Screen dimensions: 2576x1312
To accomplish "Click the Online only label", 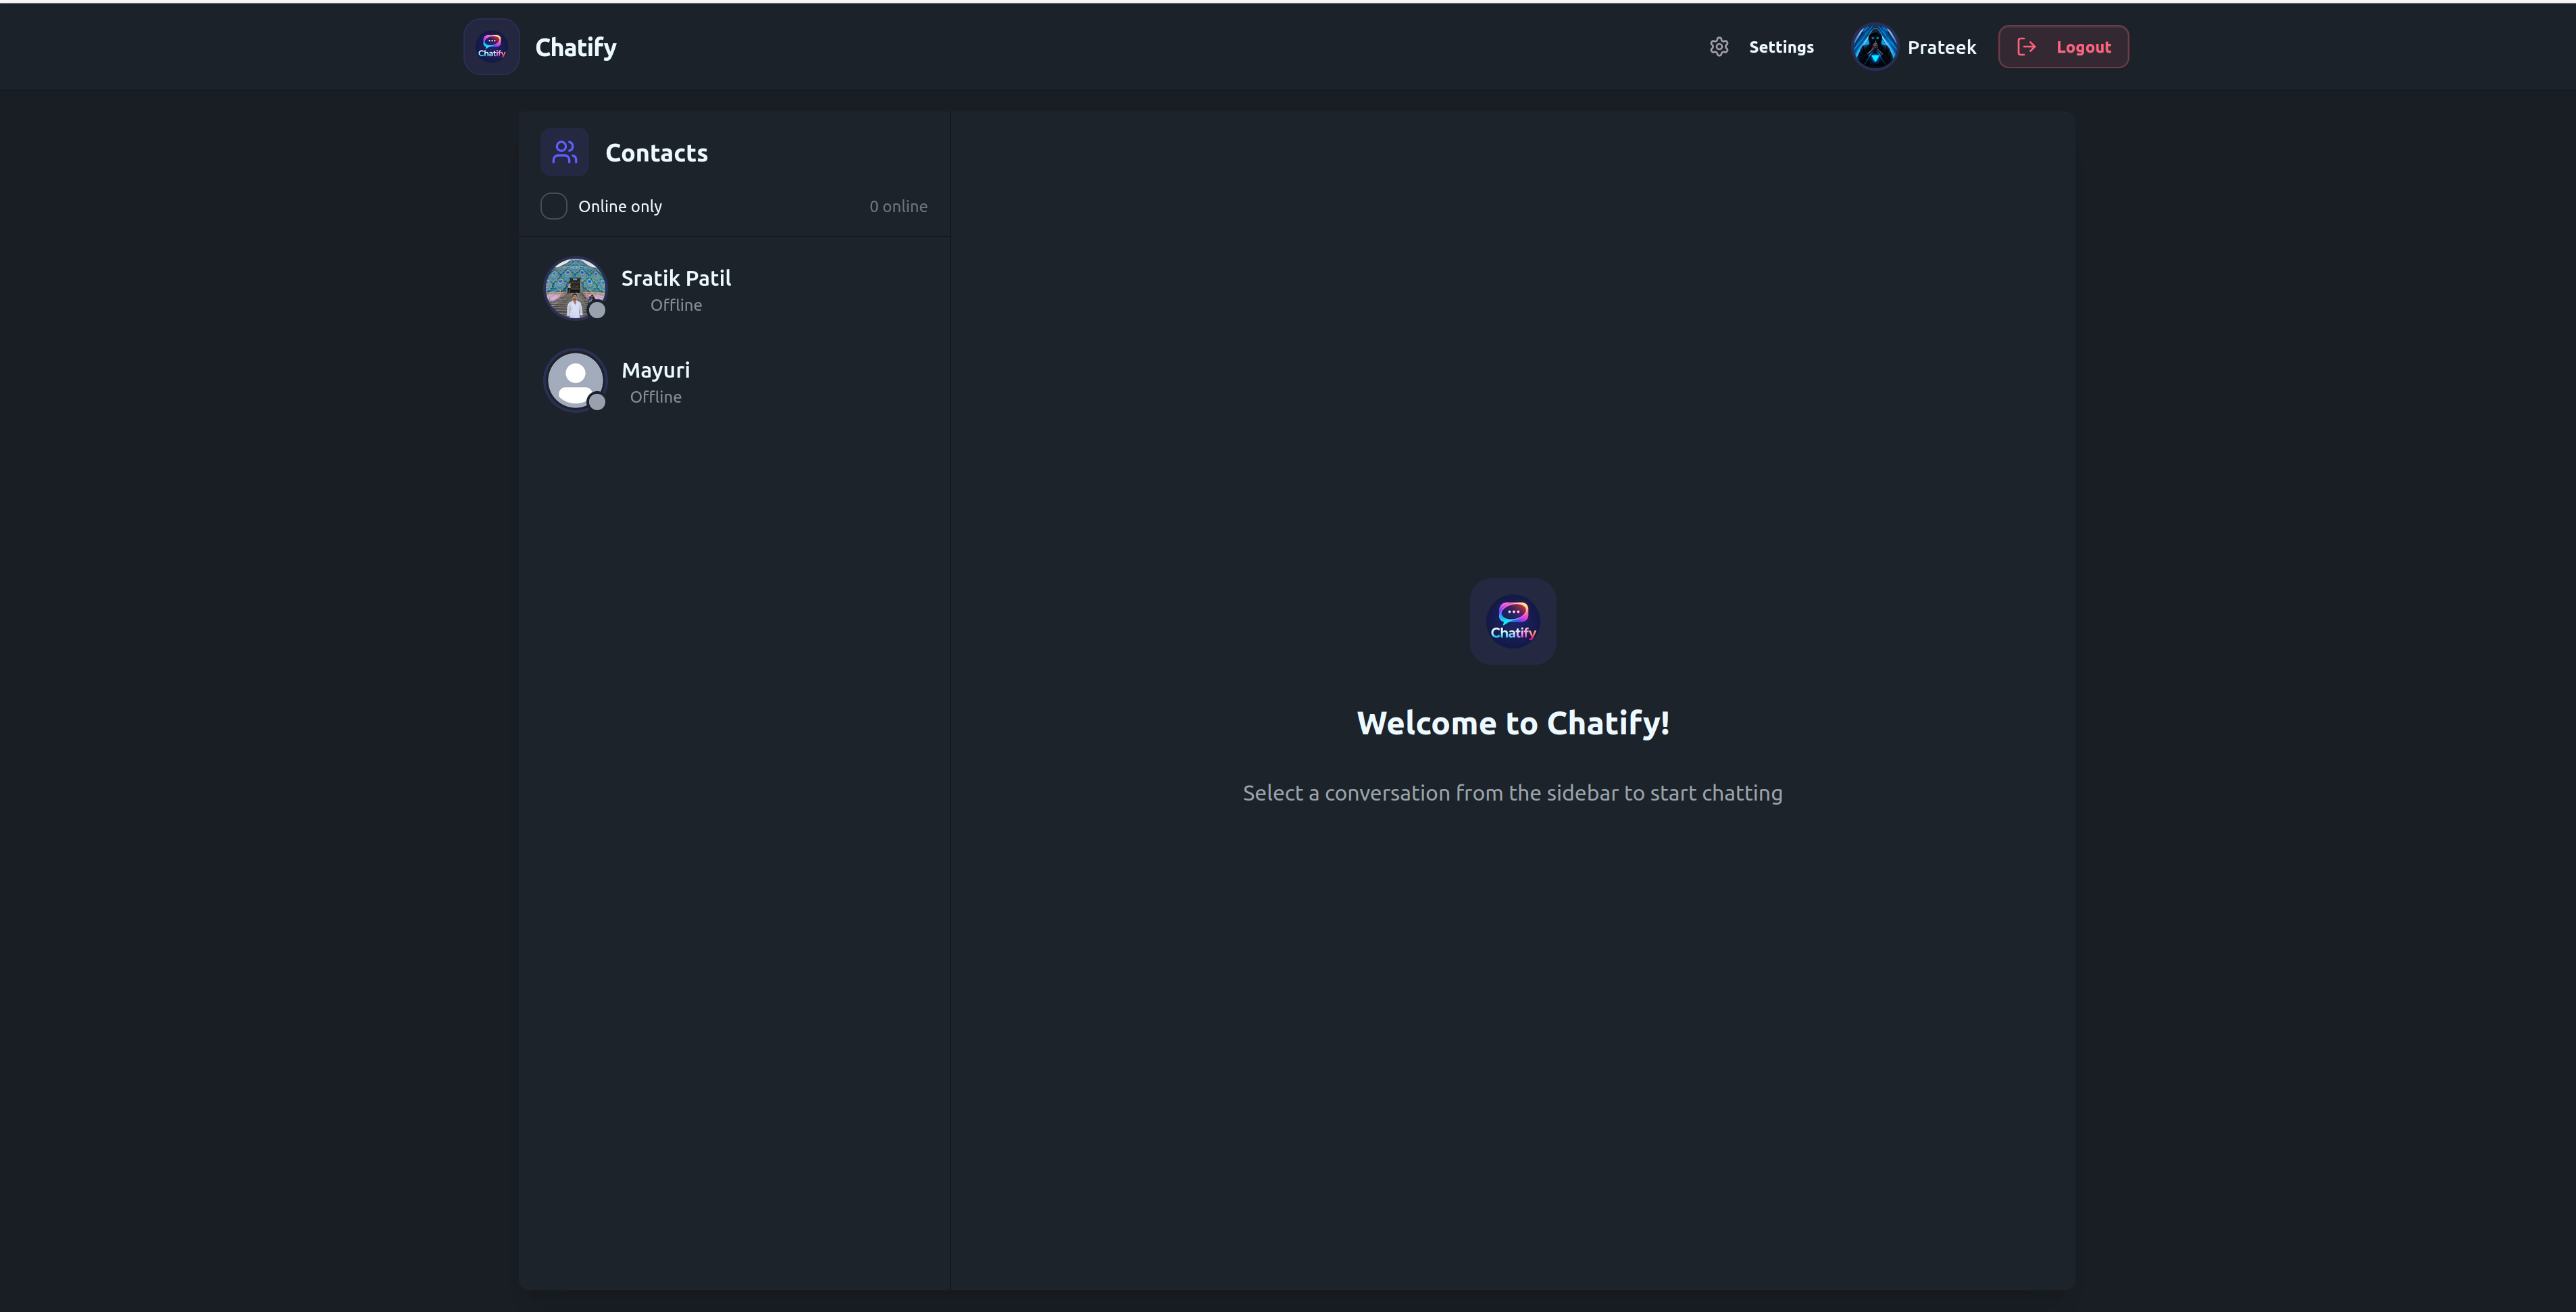I will point(620,206).
